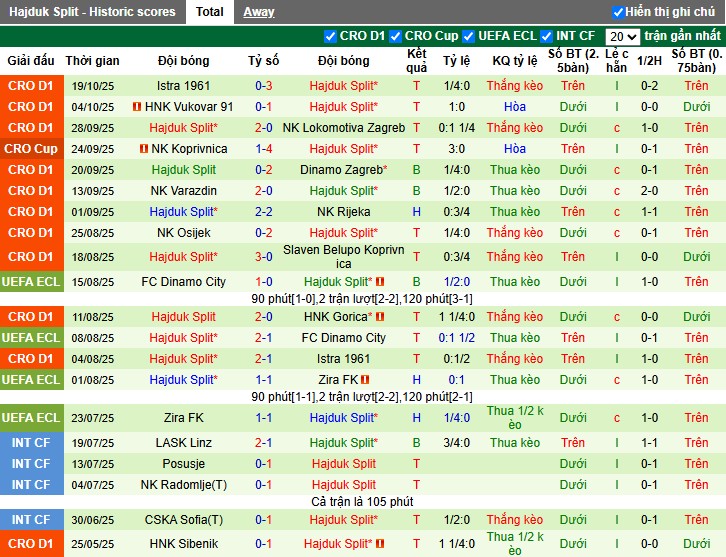Viewport: 726px width, 557px height.
Task: Click red card icon in HNK Sibenik row
Action: (x=380, y=541)
